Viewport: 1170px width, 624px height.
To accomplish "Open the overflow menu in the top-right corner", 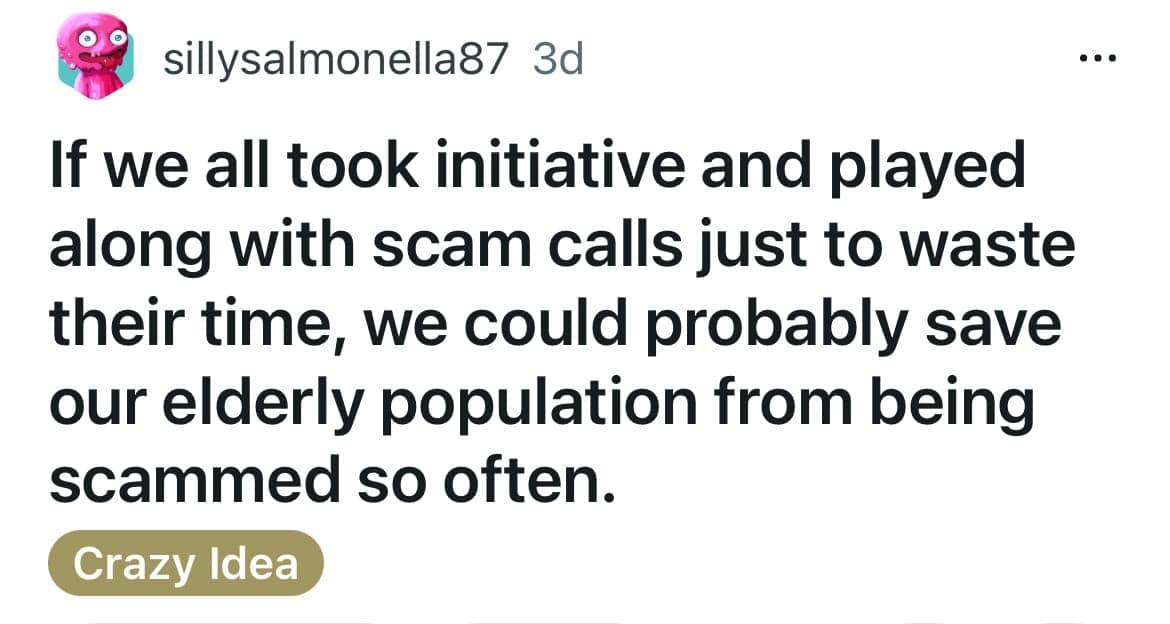I will click(x=1098, y=57).
